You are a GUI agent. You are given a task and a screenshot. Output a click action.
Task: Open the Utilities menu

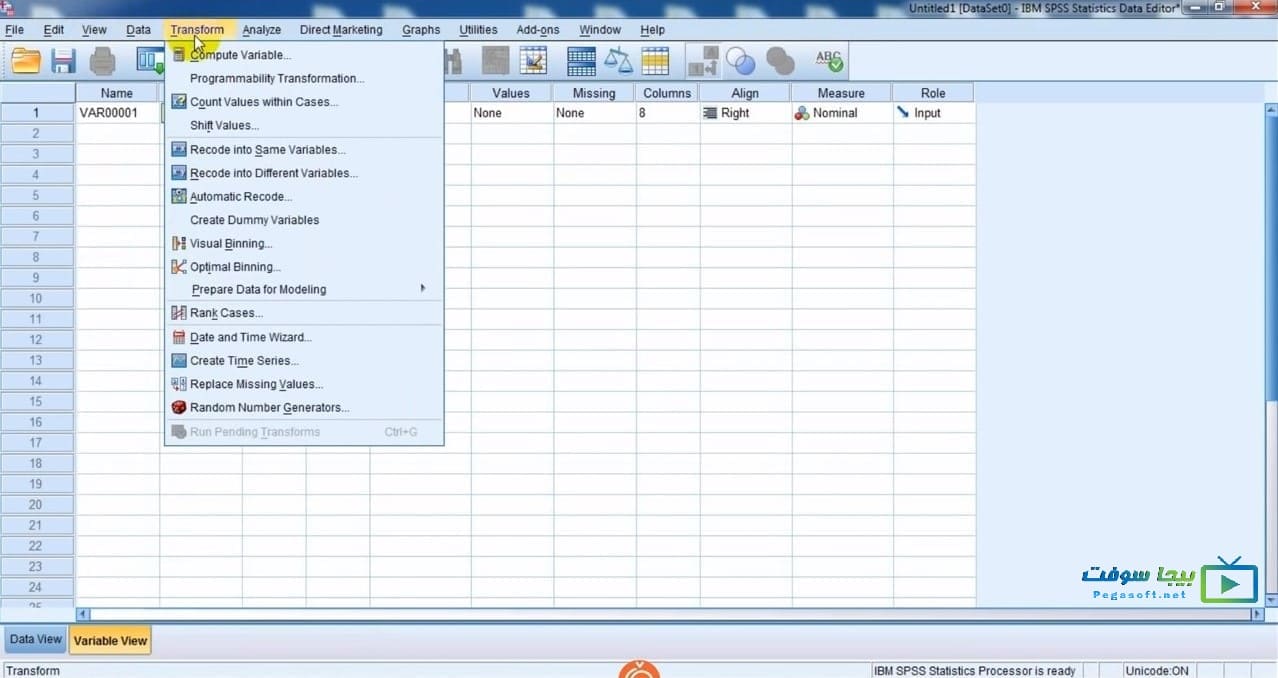478,30
